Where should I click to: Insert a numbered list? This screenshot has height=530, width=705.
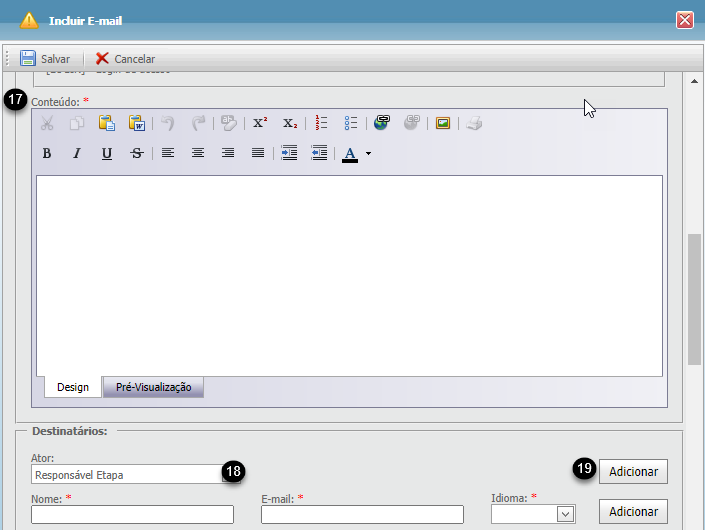point(321,123)
